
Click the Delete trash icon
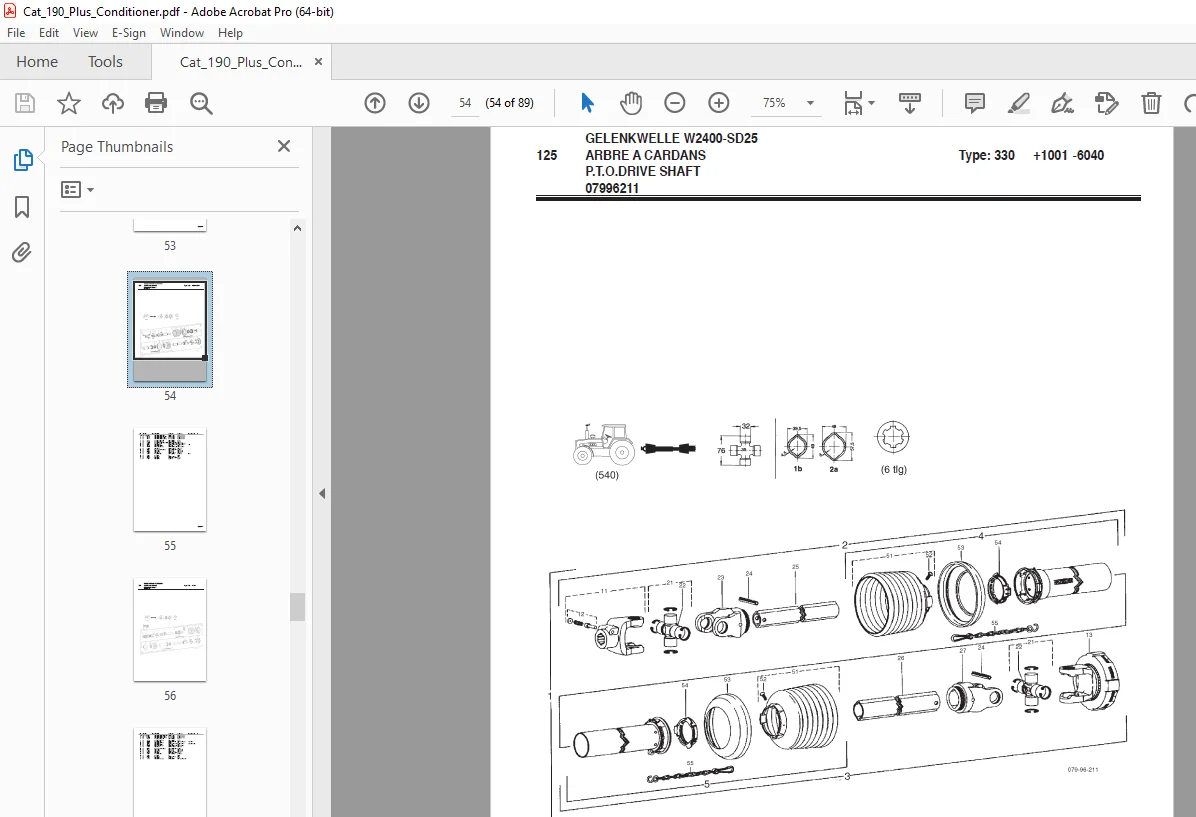(x=1151, y=103)
